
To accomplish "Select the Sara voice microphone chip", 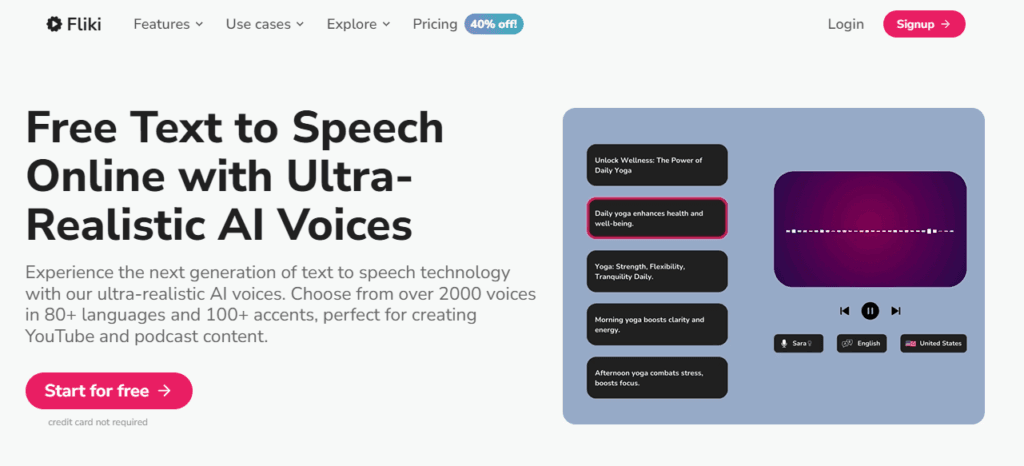I will pyautogui.click(x=799, y=343).
